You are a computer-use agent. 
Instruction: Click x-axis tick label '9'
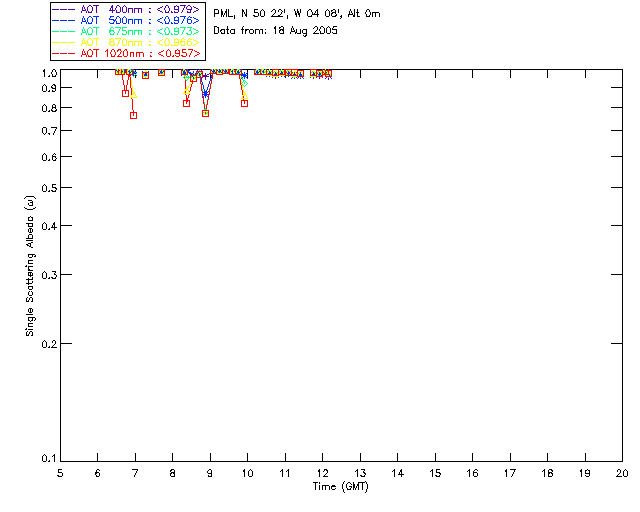(210, 473)
